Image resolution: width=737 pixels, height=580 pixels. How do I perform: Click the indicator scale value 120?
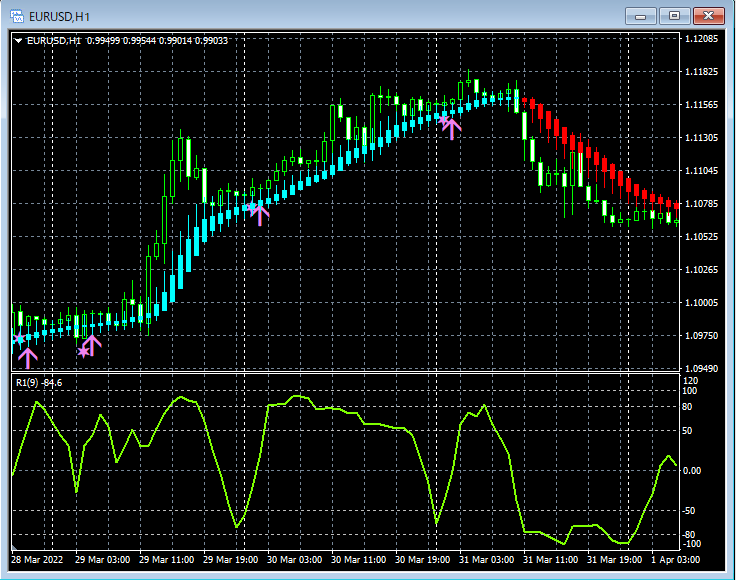(690, 380)
